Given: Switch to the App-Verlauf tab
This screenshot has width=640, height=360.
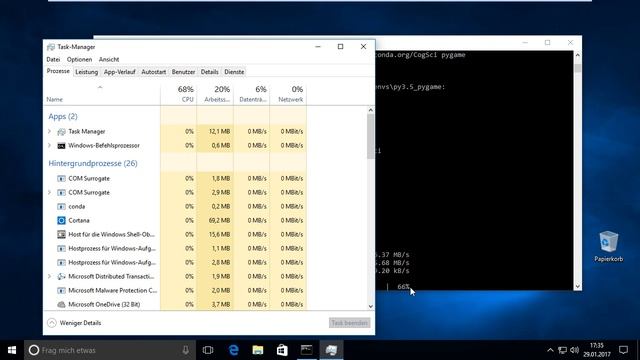Looking at the screenshot, I should (119, 72).
